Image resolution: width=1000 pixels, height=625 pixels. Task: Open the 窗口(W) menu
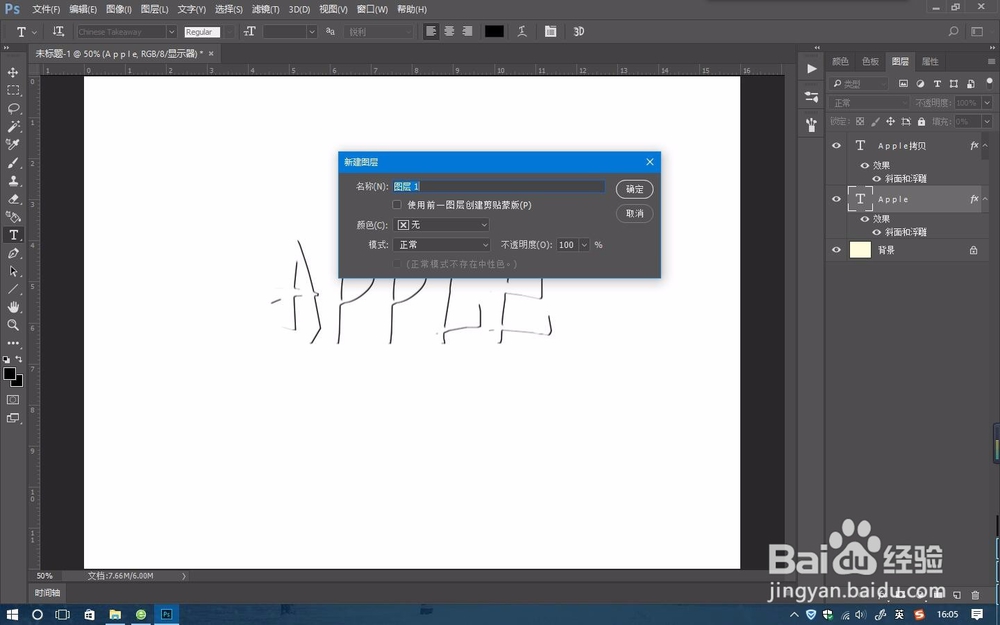click(x=372, y=10)
